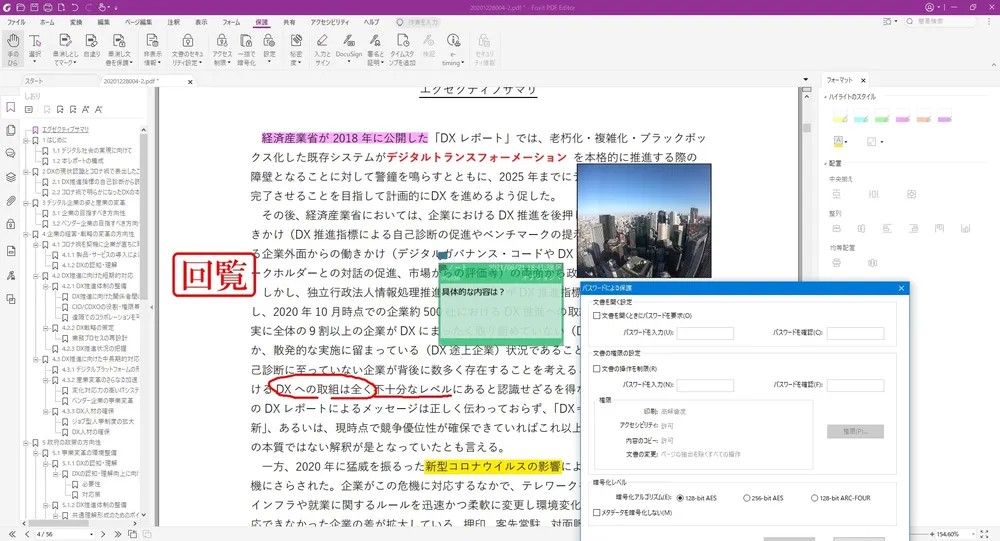Screen dimensions: 1000x541
Task: Open the Security lock sidebar icon
Action: [11, 224]
